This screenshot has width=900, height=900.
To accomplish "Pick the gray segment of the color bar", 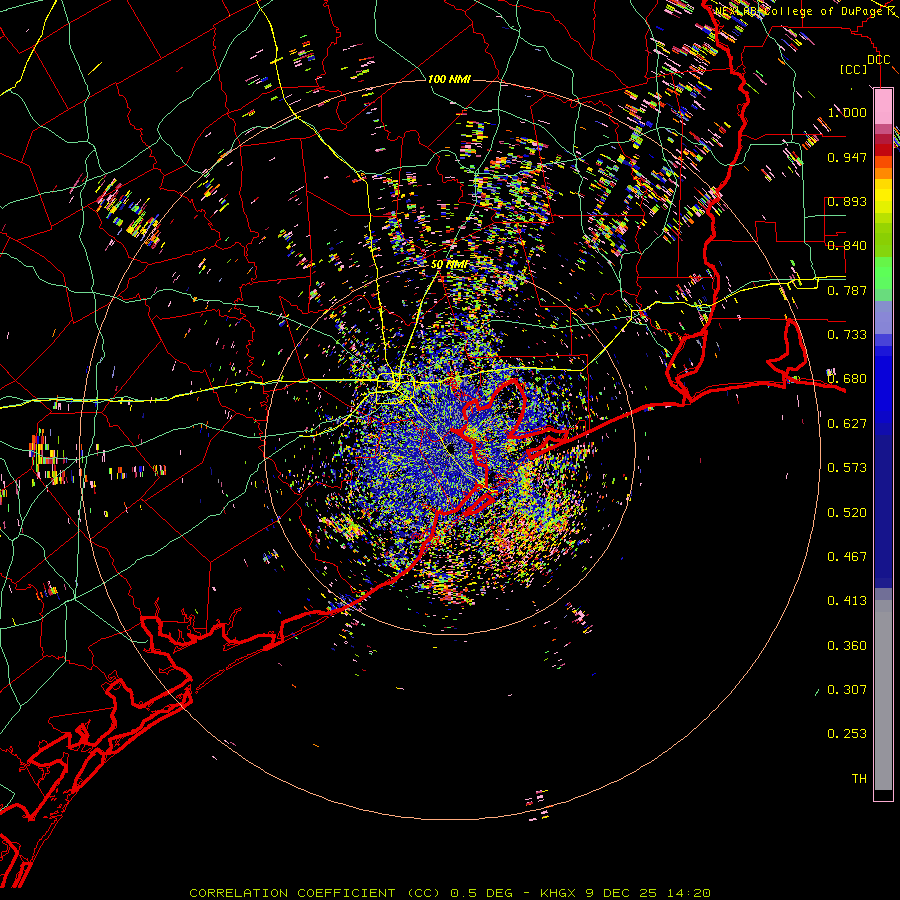I will [x=883, y=695].
